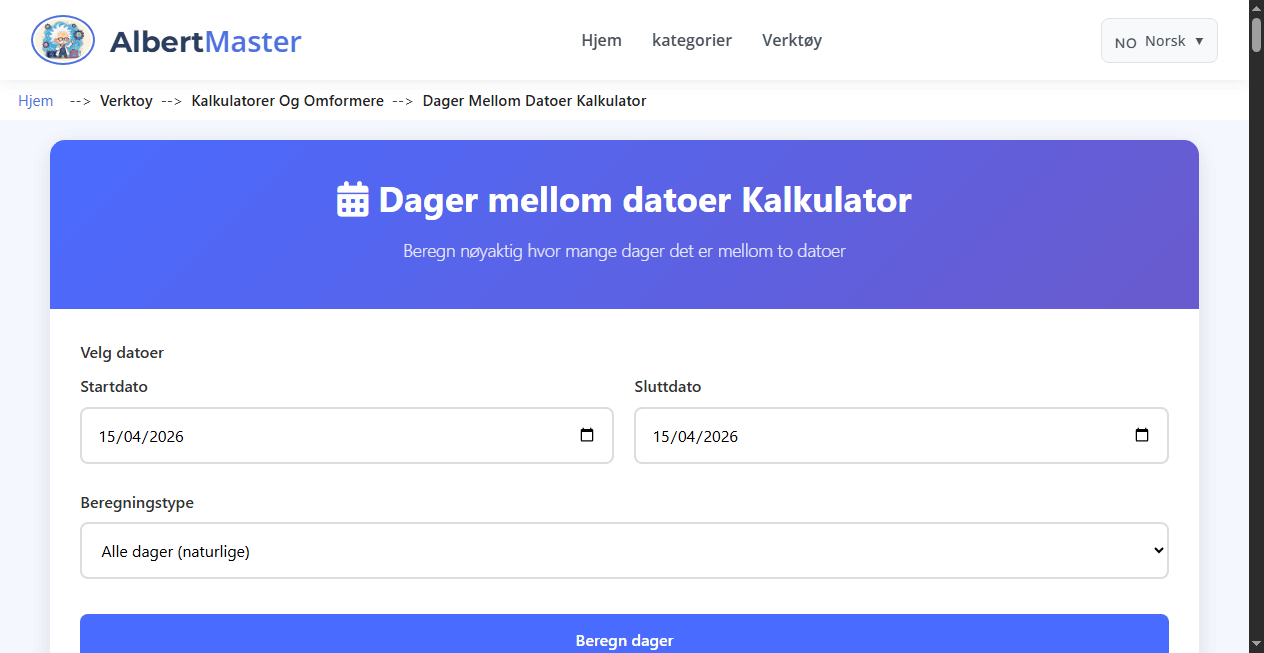
Task: Click the AlbertMaster brand name
Action: (206, 41)
